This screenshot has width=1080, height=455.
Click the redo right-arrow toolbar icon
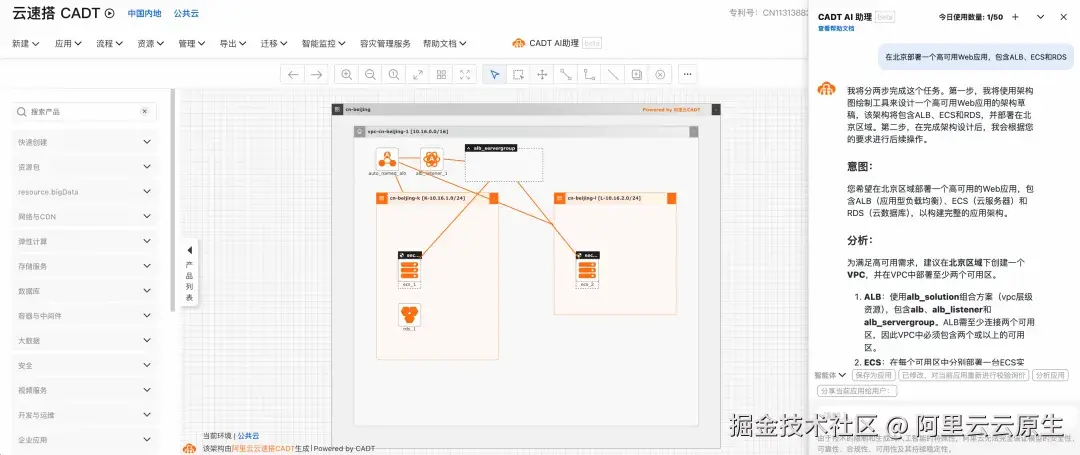[316, 74]
